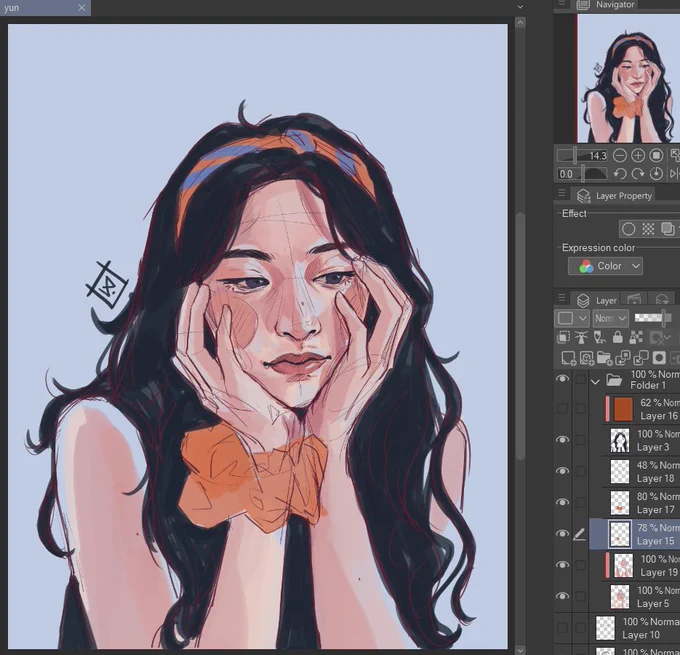
Task: Select the Navigator panel tab
Action: tap(605, 5)
